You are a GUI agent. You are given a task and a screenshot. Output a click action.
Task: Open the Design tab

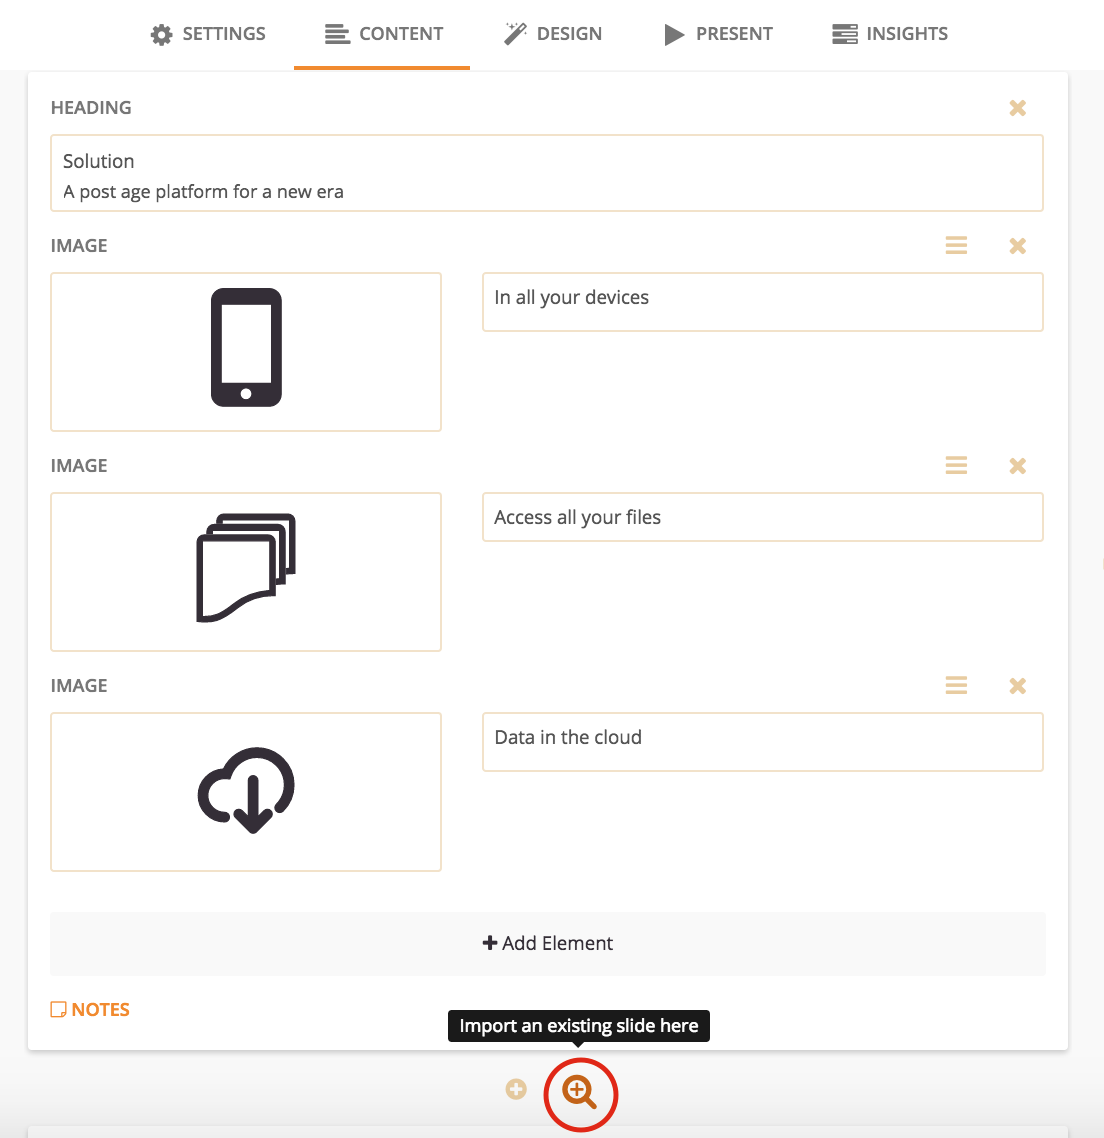point(553,34)
